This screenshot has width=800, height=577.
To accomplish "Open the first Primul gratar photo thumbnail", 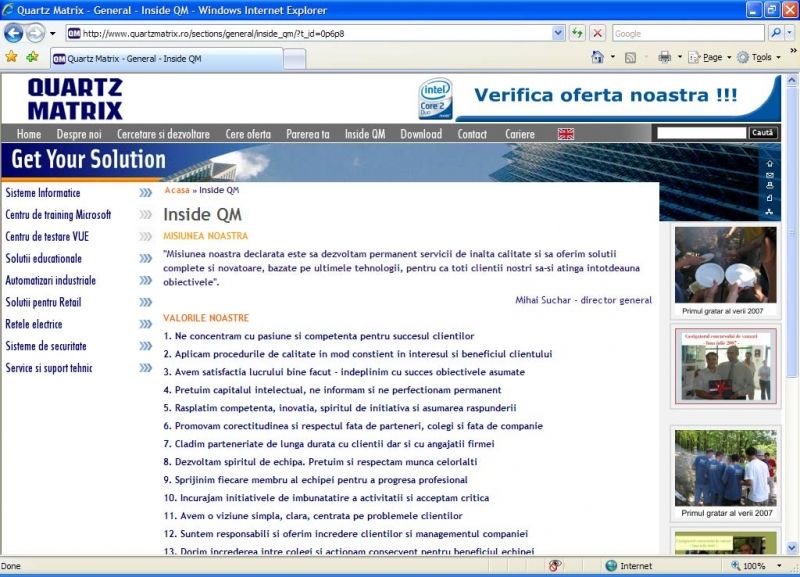I will coord(725,265).
